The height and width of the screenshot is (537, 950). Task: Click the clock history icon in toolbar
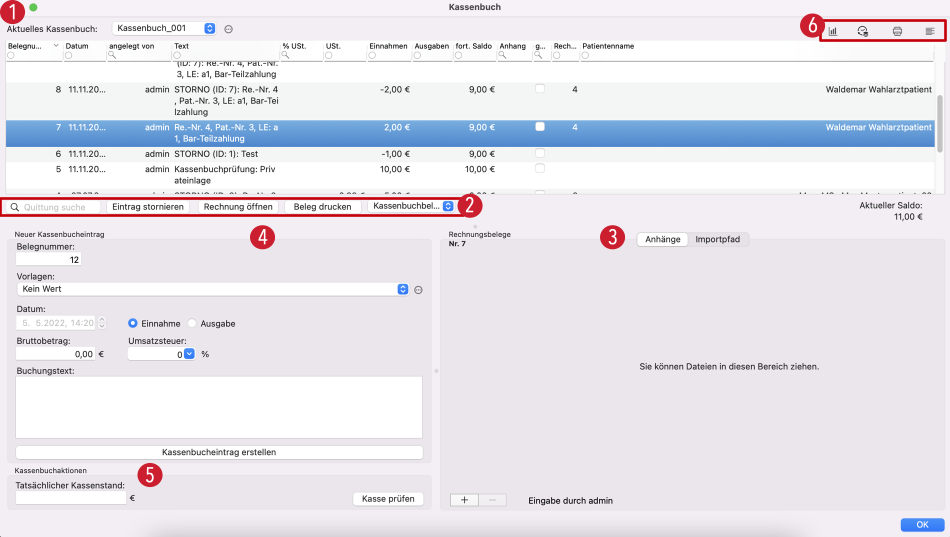[x=862, y=31]
